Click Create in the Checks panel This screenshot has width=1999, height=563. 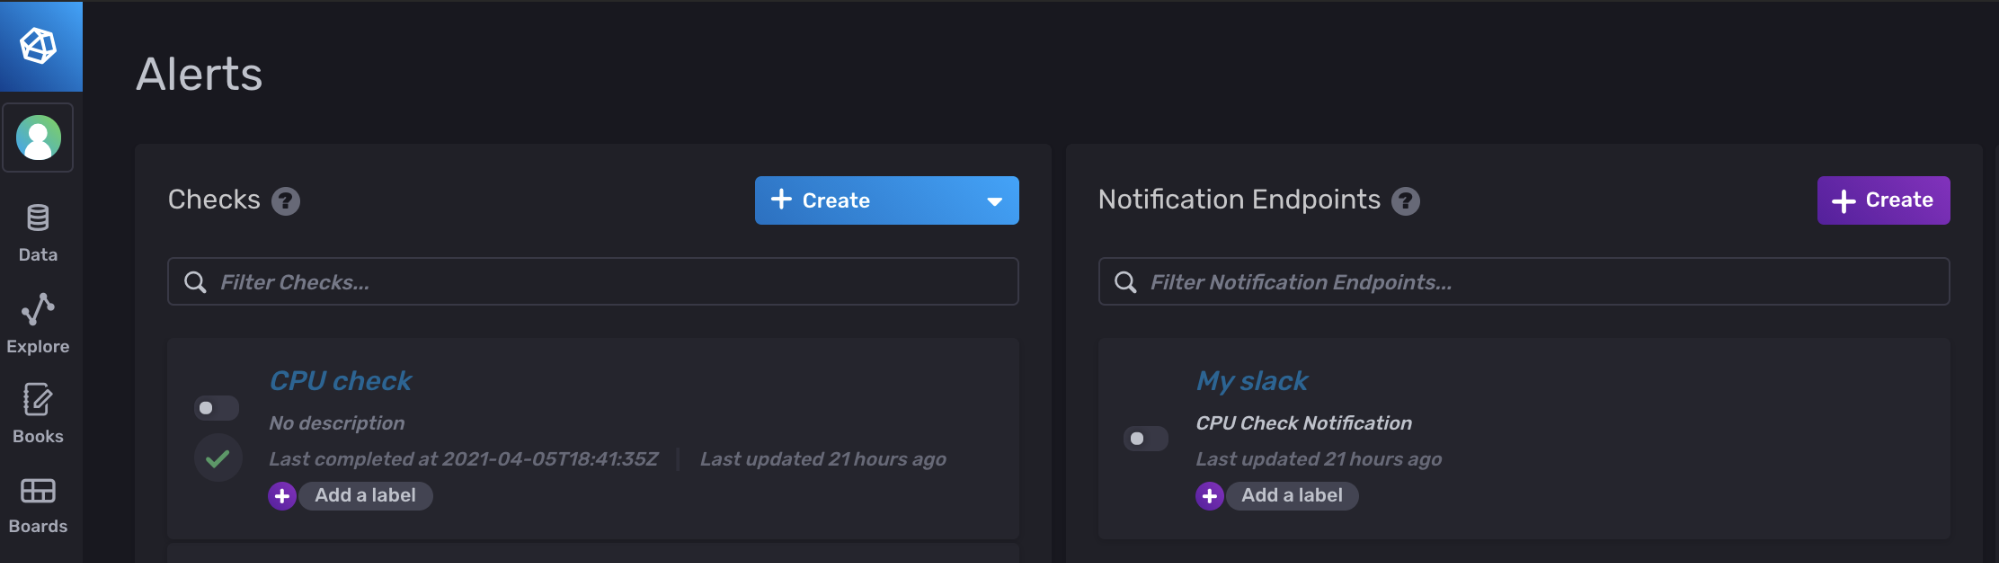coord(836,201)
